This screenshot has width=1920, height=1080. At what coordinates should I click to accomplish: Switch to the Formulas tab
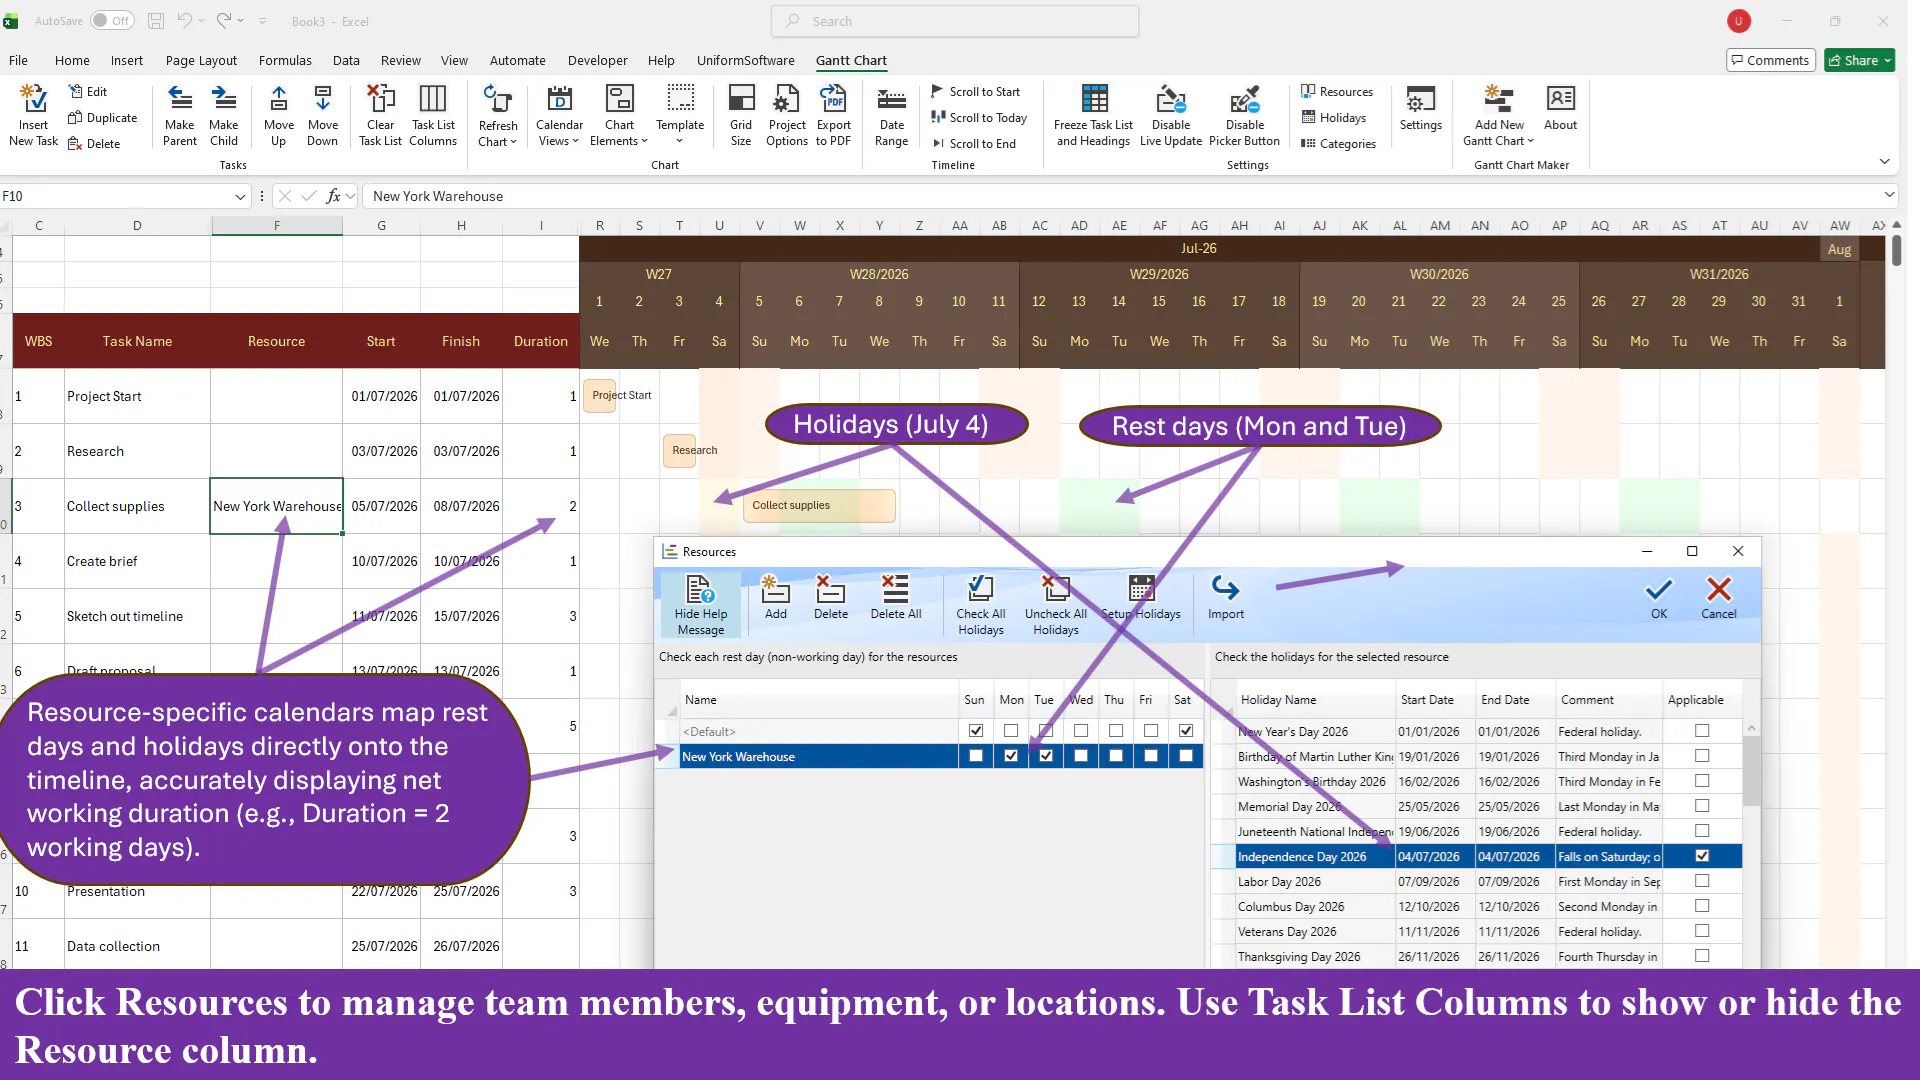coord(285,60)
